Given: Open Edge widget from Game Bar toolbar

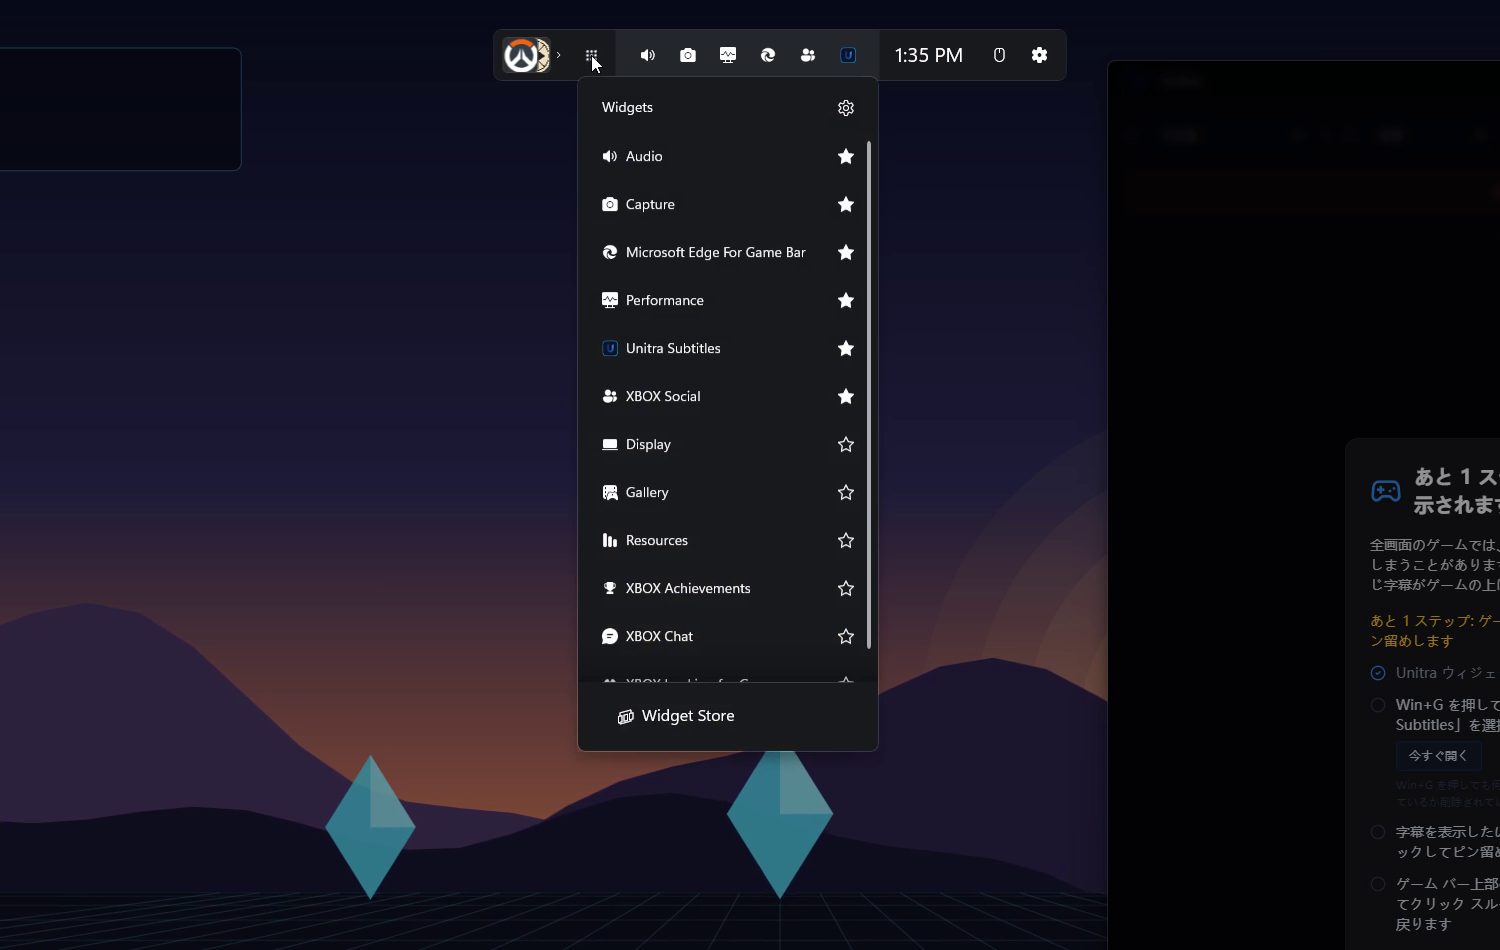Looking at the screenshot, I should tap(768, 56).
